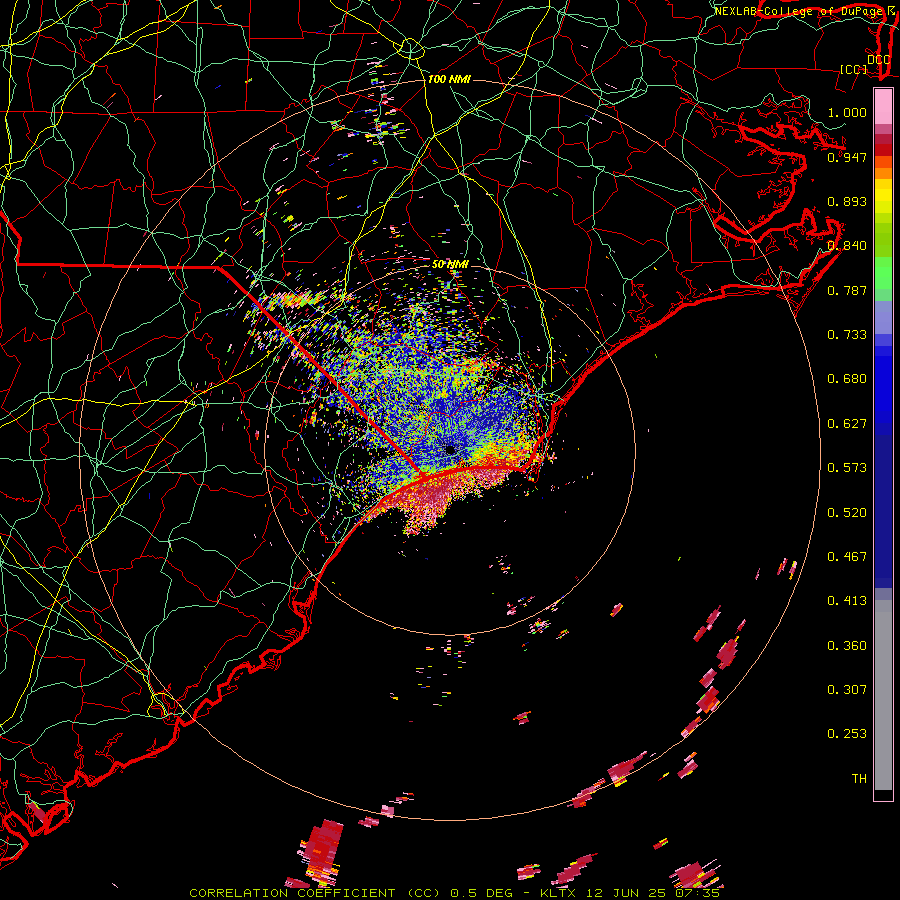Click the 0.467 color scale value

click(x=847, y=556)
